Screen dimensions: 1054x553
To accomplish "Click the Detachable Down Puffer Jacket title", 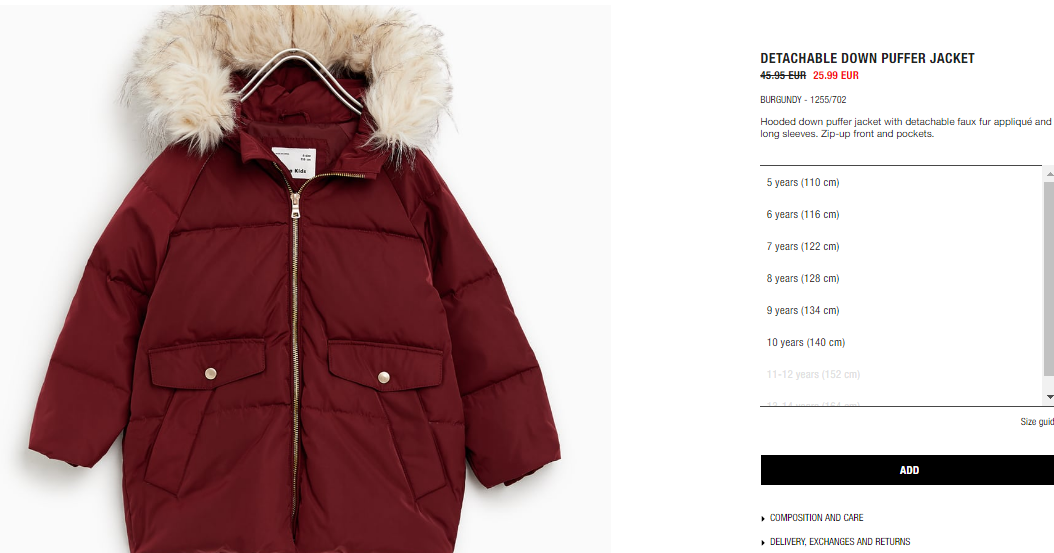I will click(x=867, y=58).
